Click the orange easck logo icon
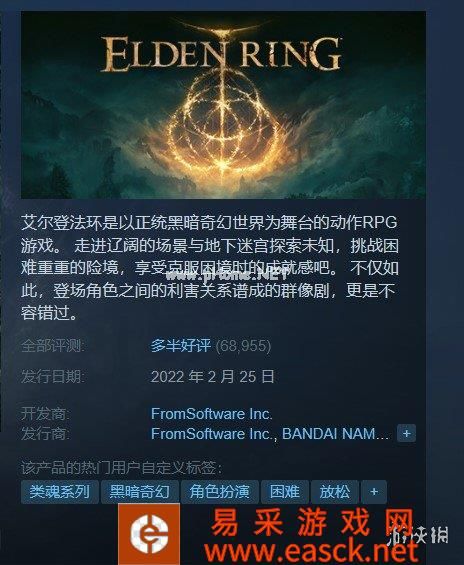Screen dimensions: 464x565 point(149,534)
